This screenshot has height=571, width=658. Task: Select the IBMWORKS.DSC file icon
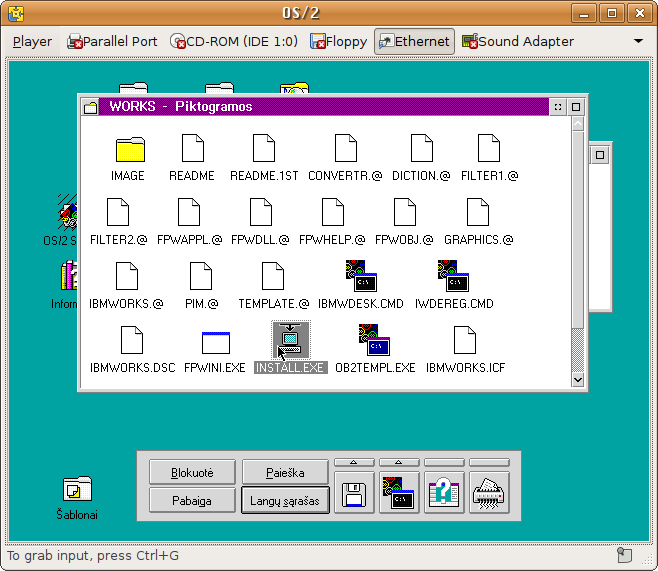(132, 340)
